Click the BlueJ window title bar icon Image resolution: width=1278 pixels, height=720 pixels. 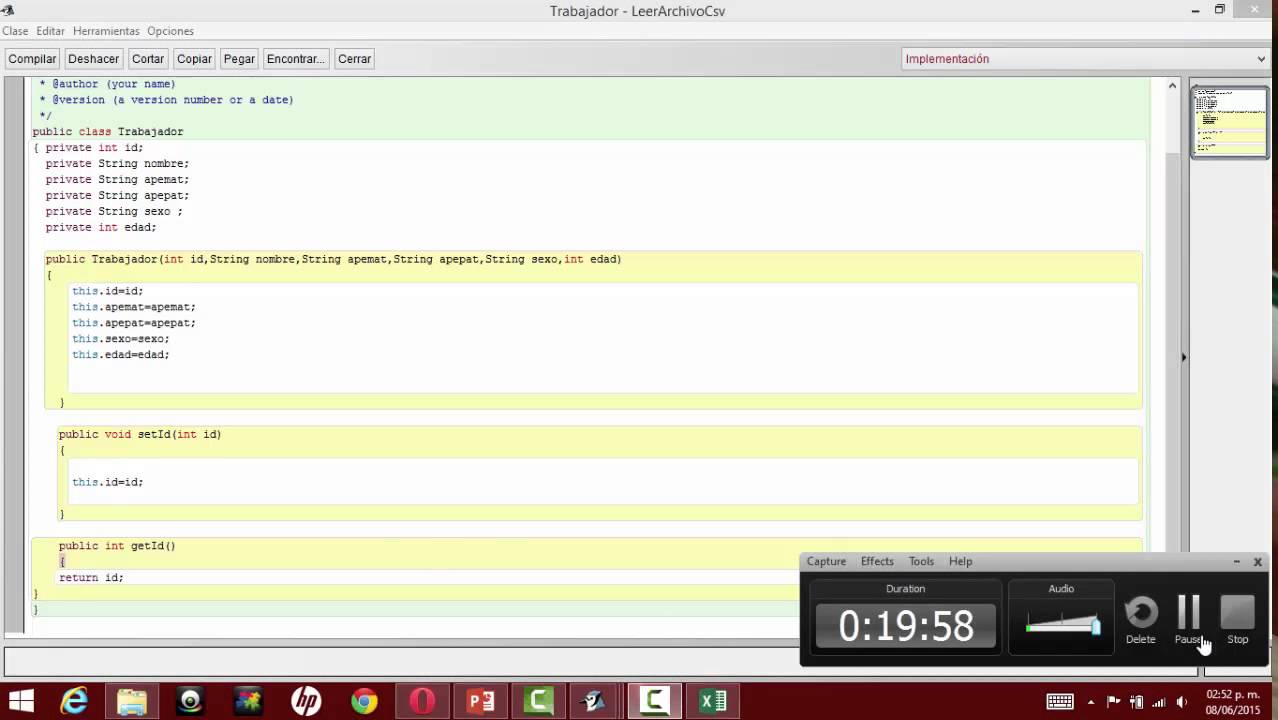point(8,10)
